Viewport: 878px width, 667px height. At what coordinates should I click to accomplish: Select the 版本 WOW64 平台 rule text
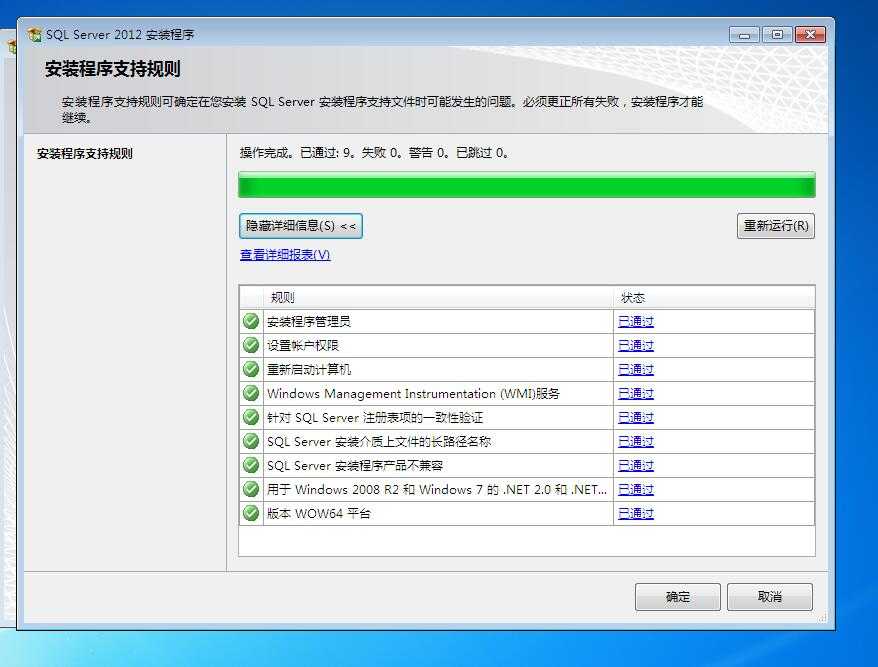point(319,513)
